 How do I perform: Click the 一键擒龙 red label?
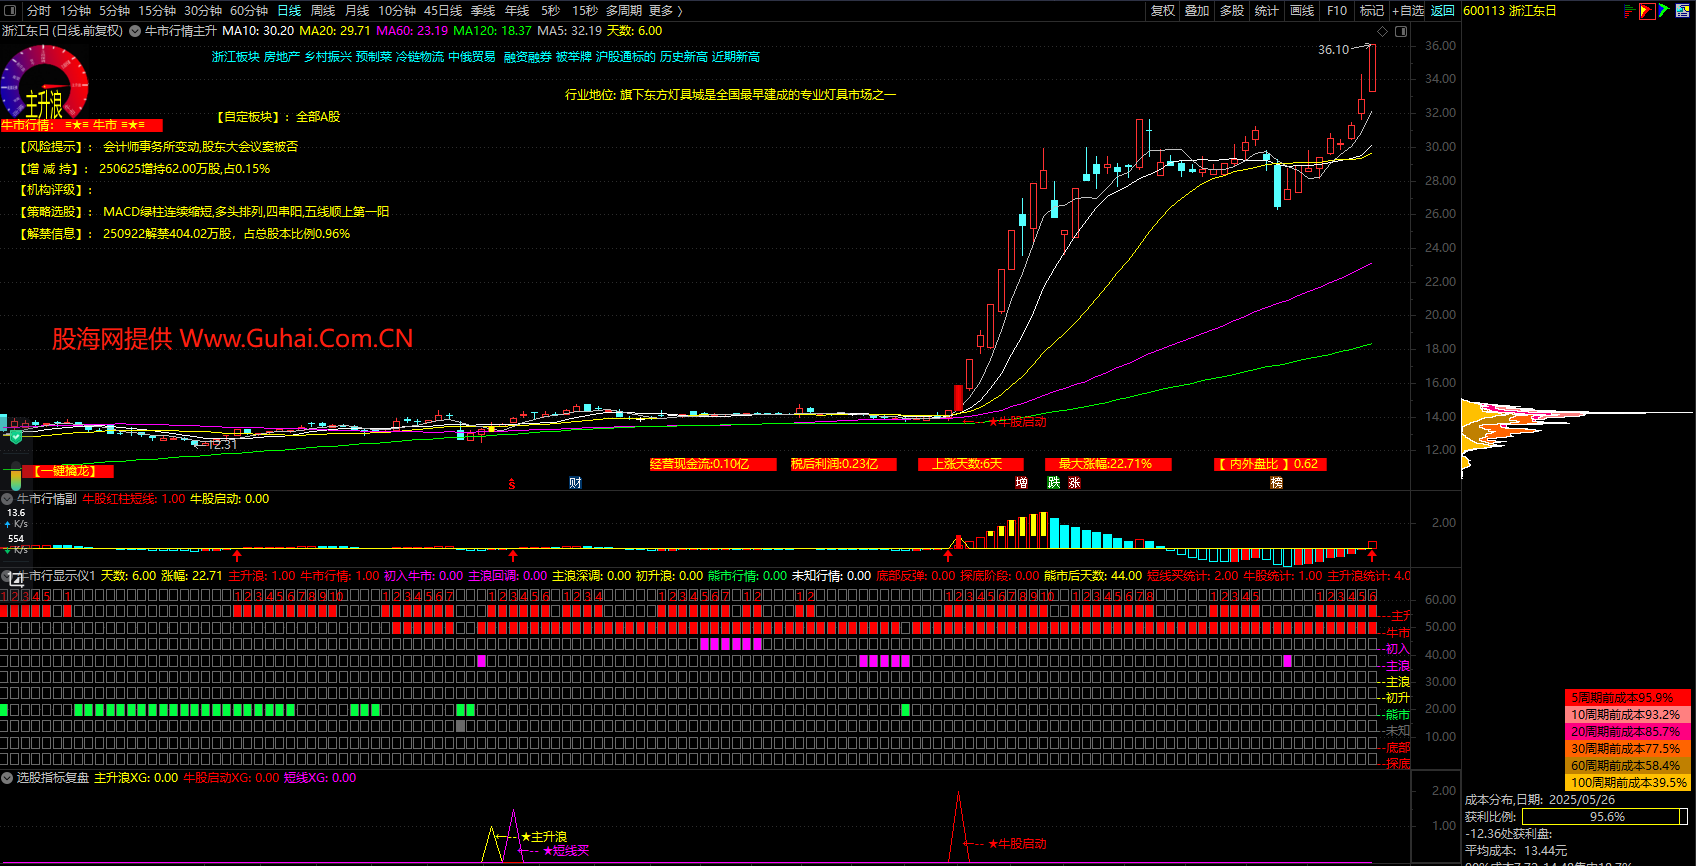(66, 471)
